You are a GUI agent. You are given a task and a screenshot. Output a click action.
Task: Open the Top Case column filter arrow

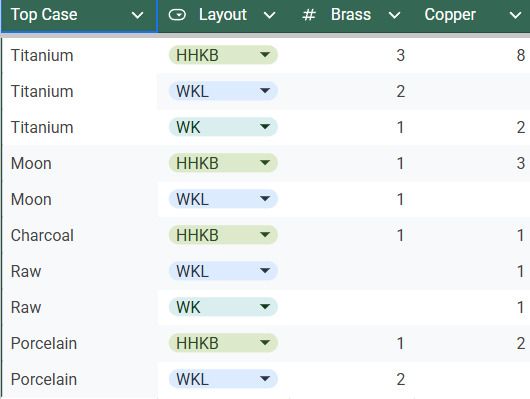pos(137,15)
